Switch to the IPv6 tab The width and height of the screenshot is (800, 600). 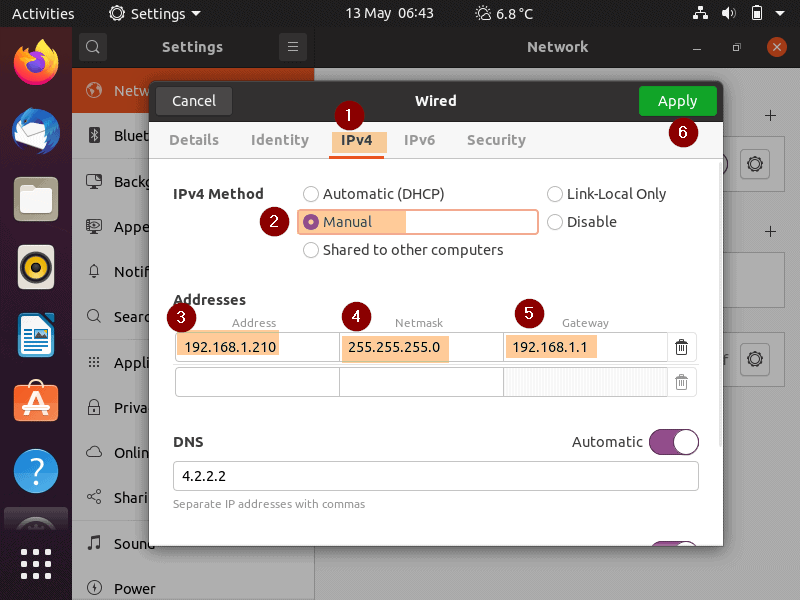tap(419, 140)
